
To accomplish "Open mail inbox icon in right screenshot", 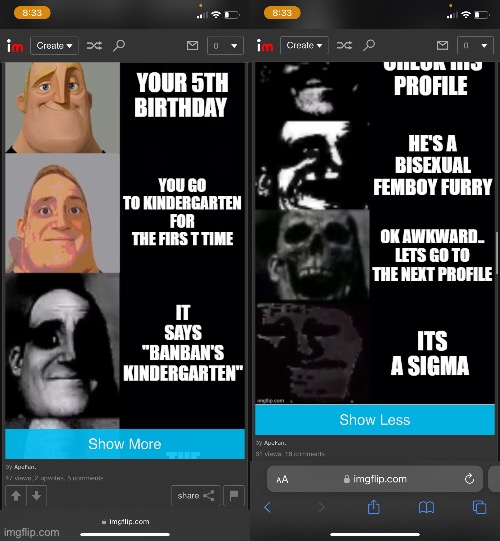I will (442, 45).
